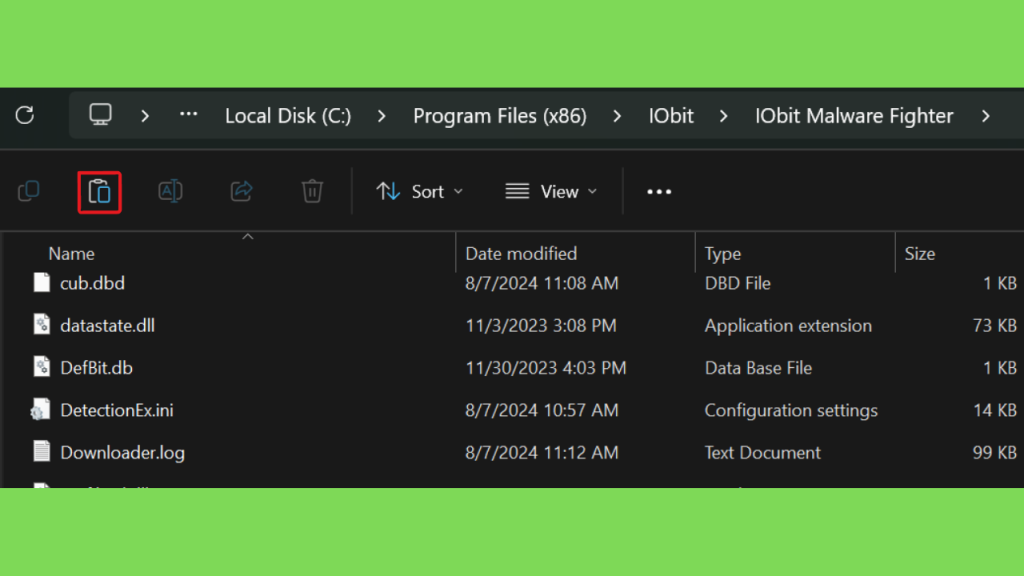
Task: Click the This PC monitor icon
Action: point(101,115)
